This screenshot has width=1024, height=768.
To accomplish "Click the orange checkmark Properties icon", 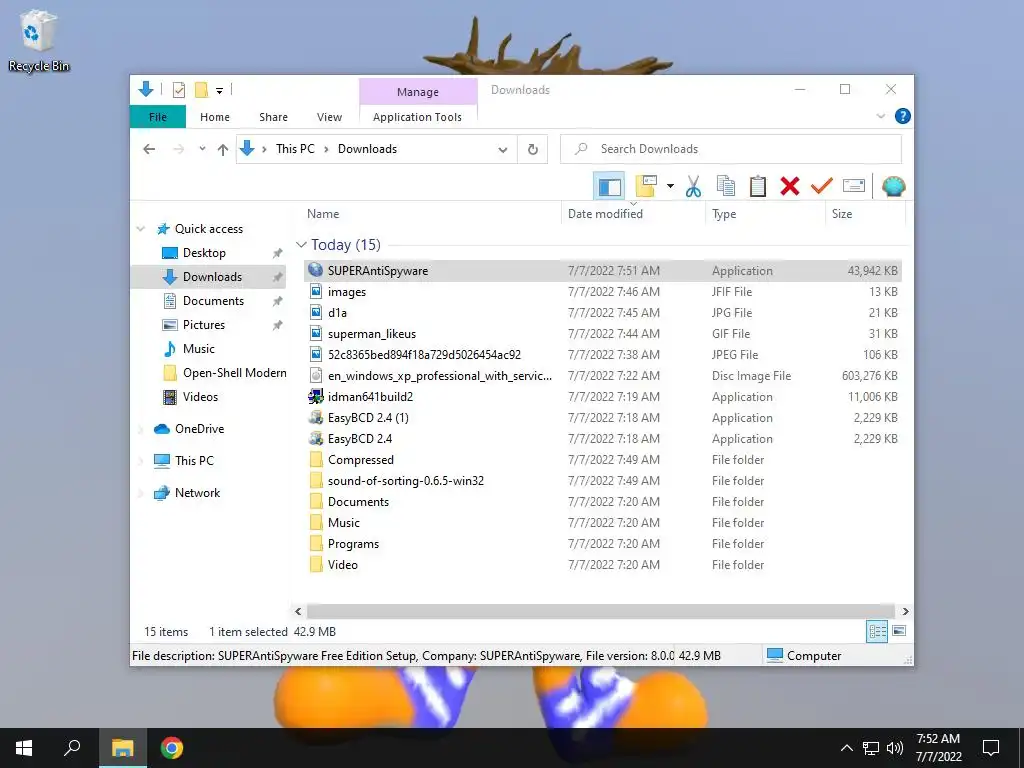I will pyautogui.click(x=822, y=187).
